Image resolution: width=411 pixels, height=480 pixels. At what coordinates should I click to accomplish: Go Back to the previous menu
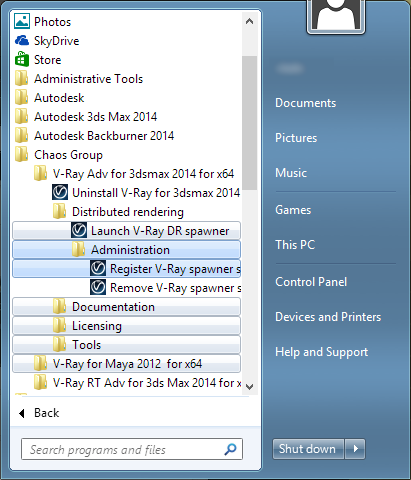[x=39, y=413]
